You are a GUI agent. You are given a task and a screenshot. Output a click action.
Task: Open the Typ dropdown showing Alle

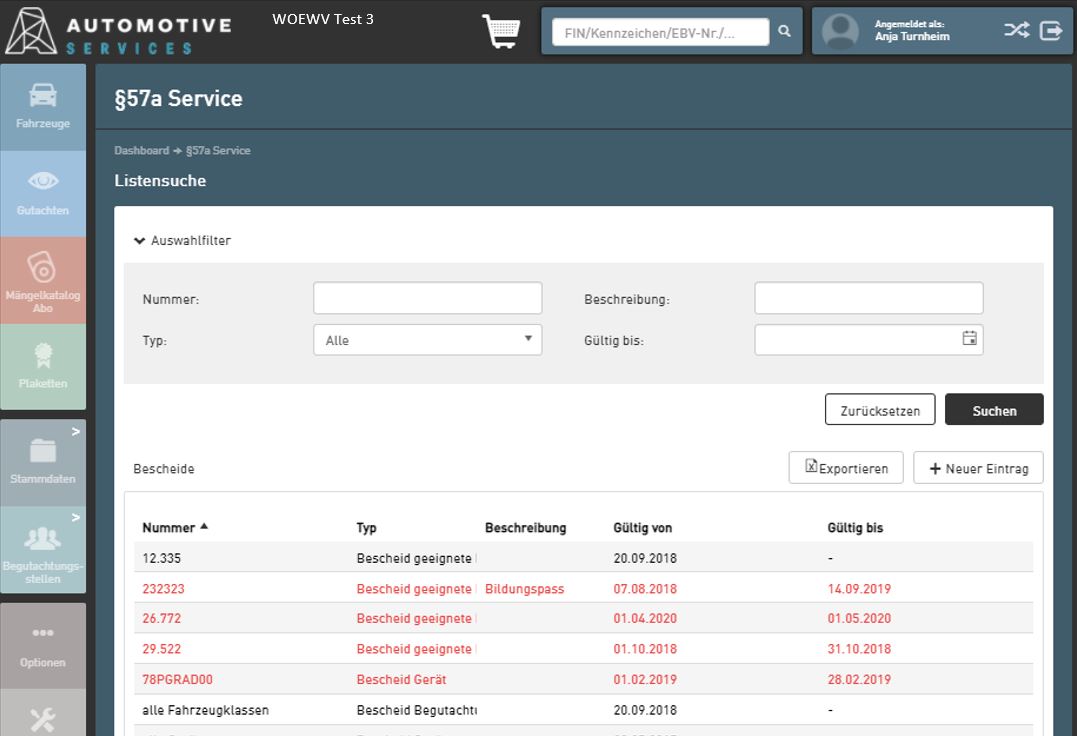[x=427, y=340]
